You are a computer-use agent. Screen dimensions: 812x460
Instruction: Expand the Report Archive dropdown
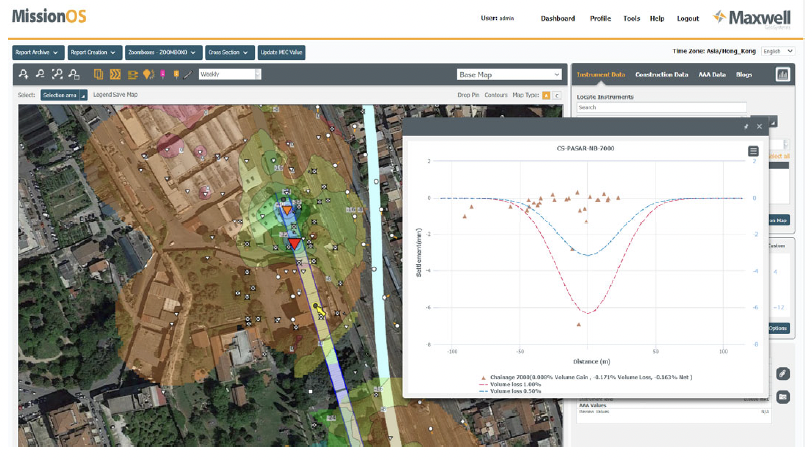(x=38, y=52)
